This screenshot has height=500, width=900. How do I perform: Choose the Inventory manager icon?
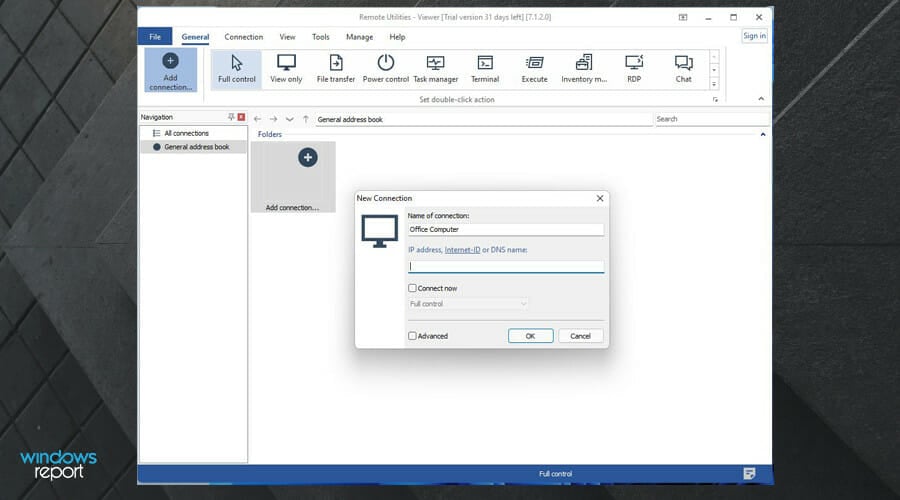click(x=584, y=69)
